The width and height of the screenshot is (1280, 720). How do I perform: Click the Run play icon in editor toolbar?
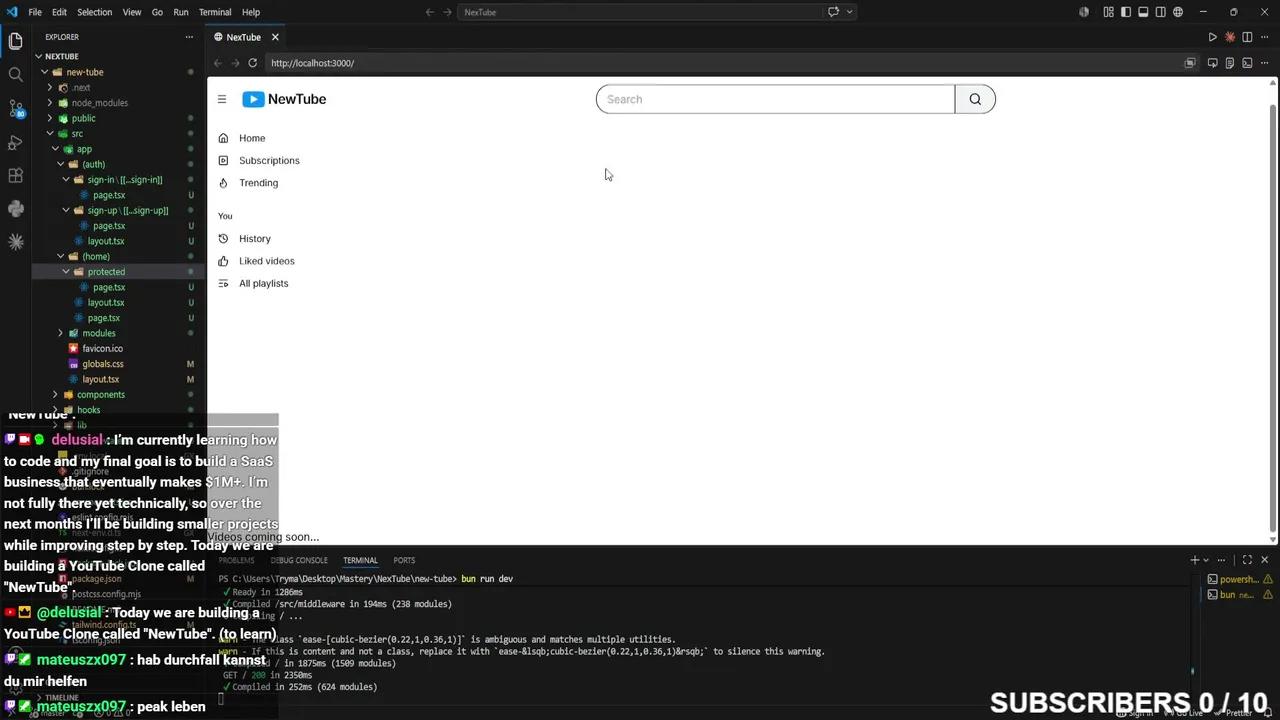pyautogui.click(x=1212, y=37)
